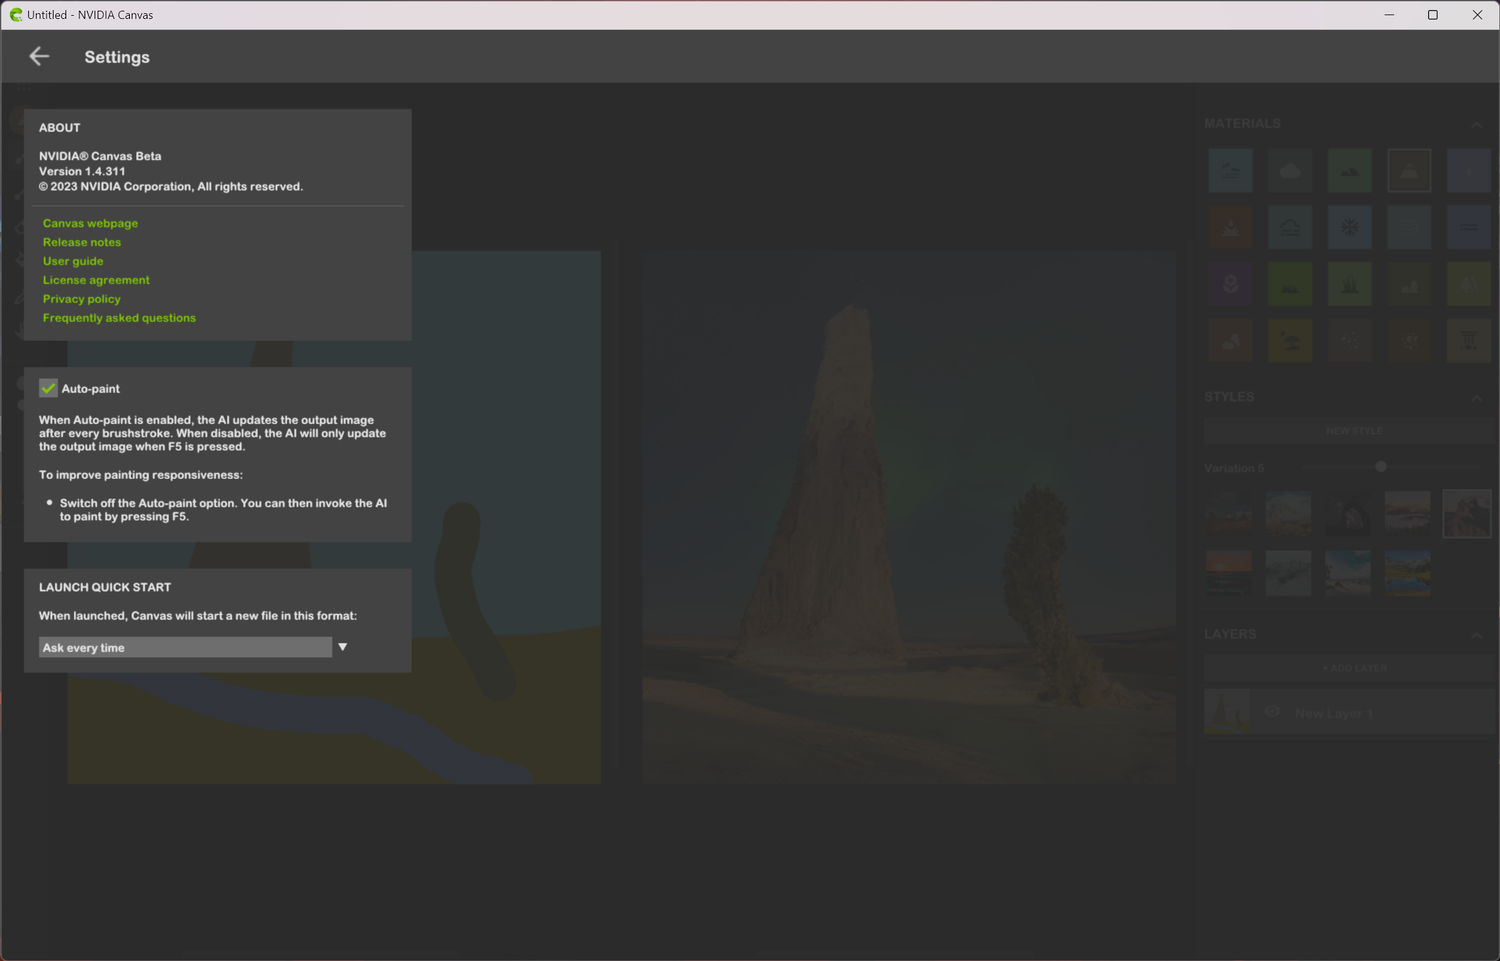Pick the lake reflection with trees style
The width and height of the screenshot is (1500, 961).
click(1407, 573)
